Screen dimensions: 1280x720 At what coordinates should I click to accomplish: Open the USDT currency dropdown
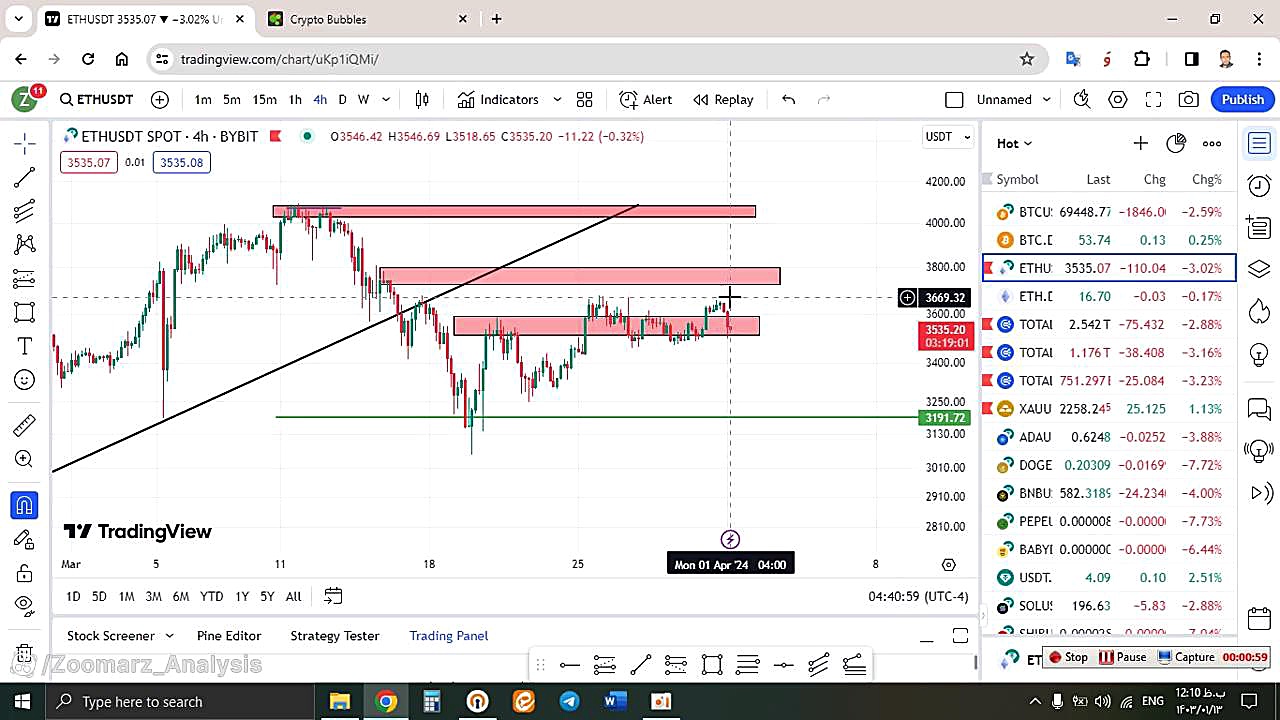(948, 136)
